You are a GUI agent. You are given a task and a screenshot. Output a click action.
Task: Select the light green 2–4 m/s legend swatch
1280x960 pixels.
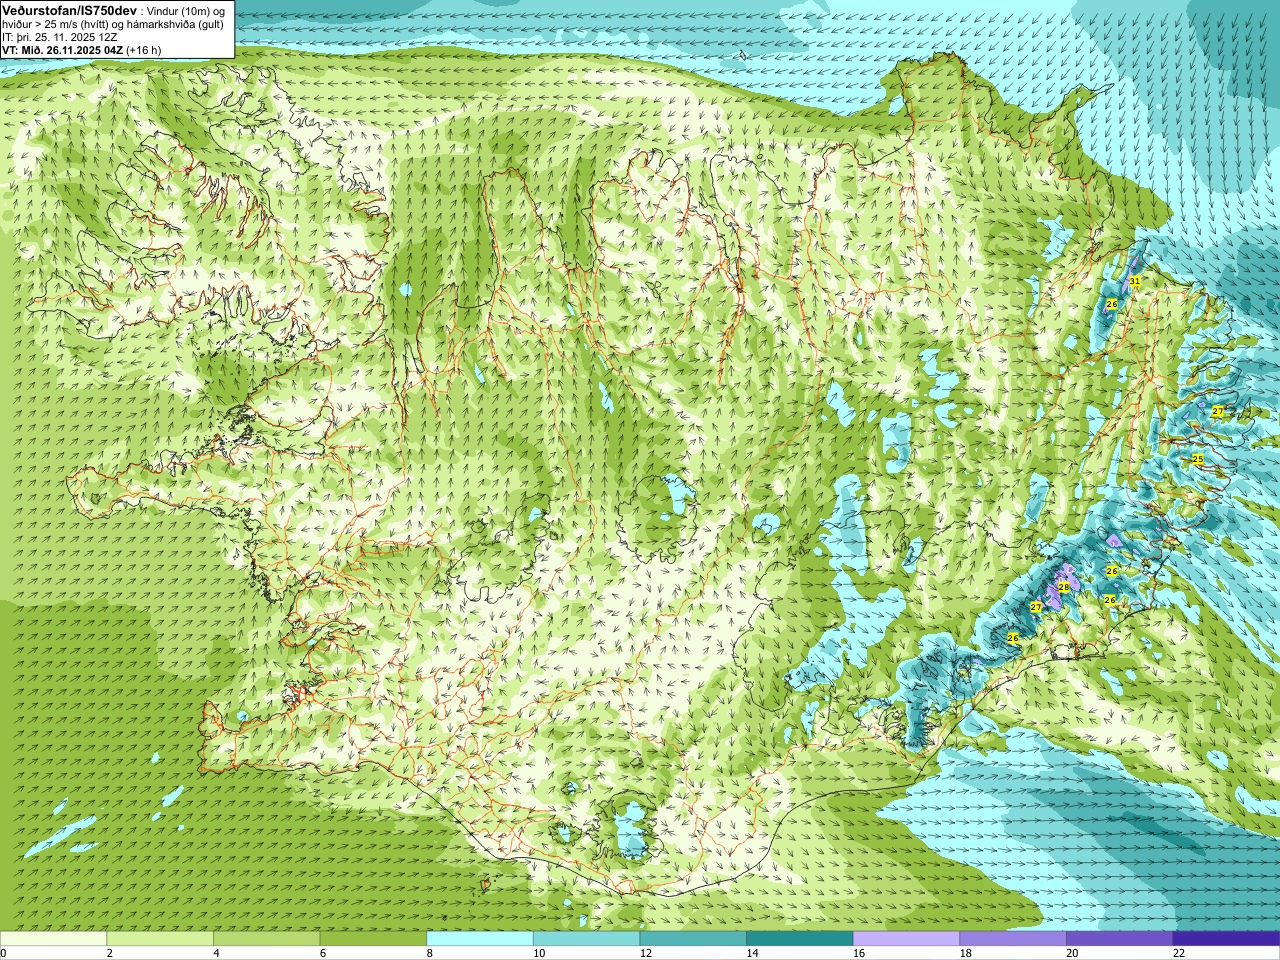pos(160,938)
